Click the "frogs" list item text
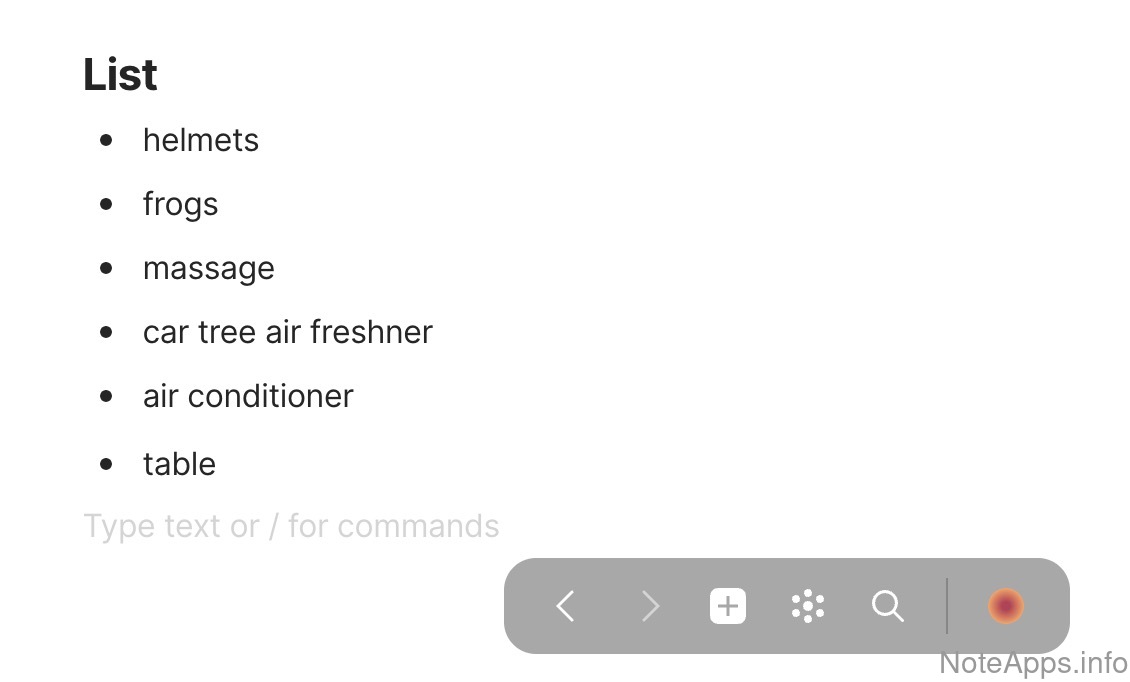Image resolution: width=1130 pixels, height=682 pixels. click(180, 204)
